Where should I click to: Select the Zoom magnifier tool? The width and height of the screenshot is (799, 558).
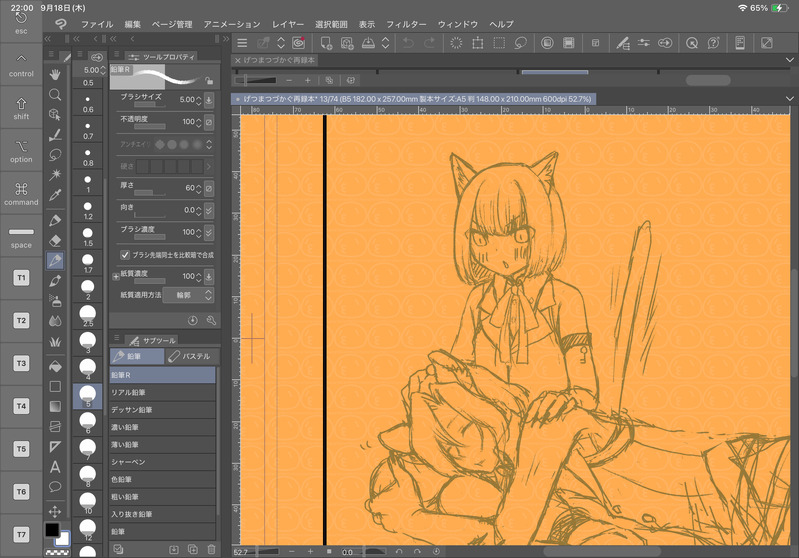pyautogui.click(x=55, y=95)
